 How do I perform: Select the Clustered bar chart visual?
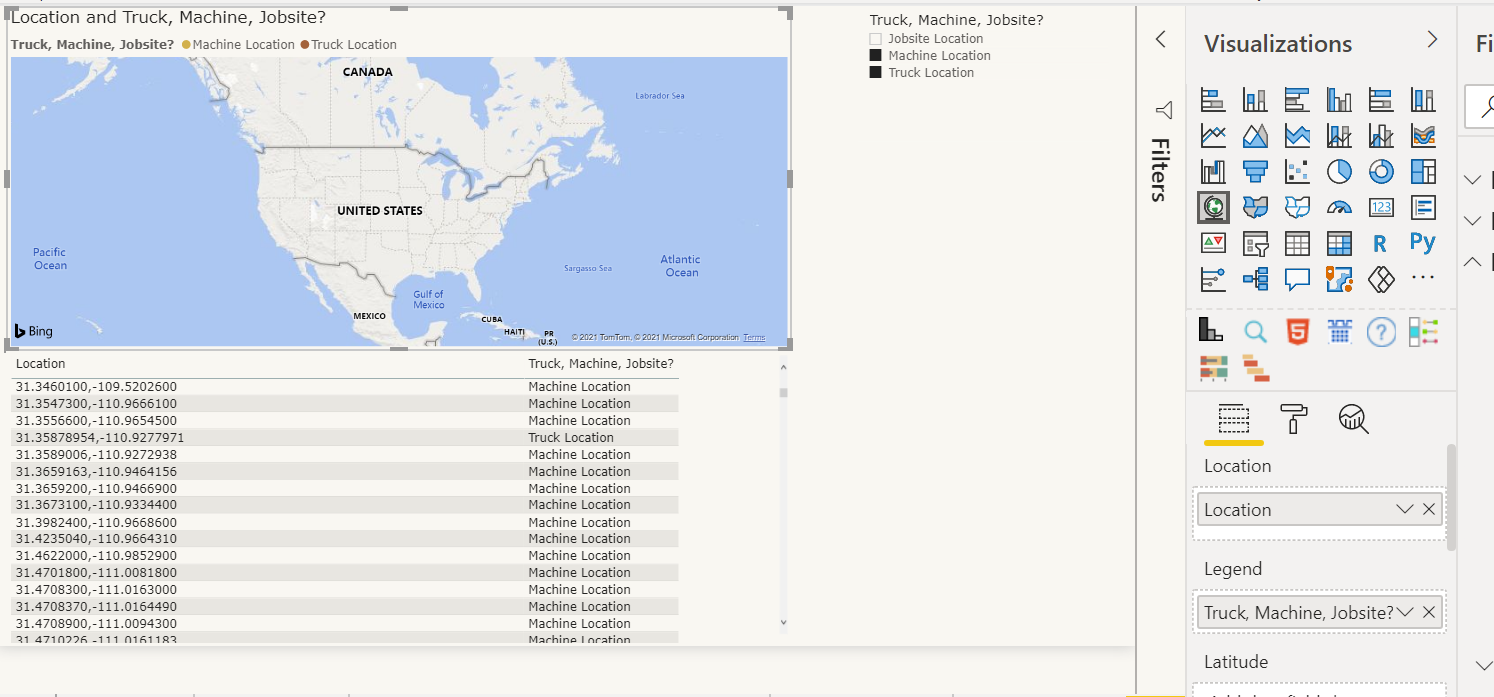coord(1297,100)
